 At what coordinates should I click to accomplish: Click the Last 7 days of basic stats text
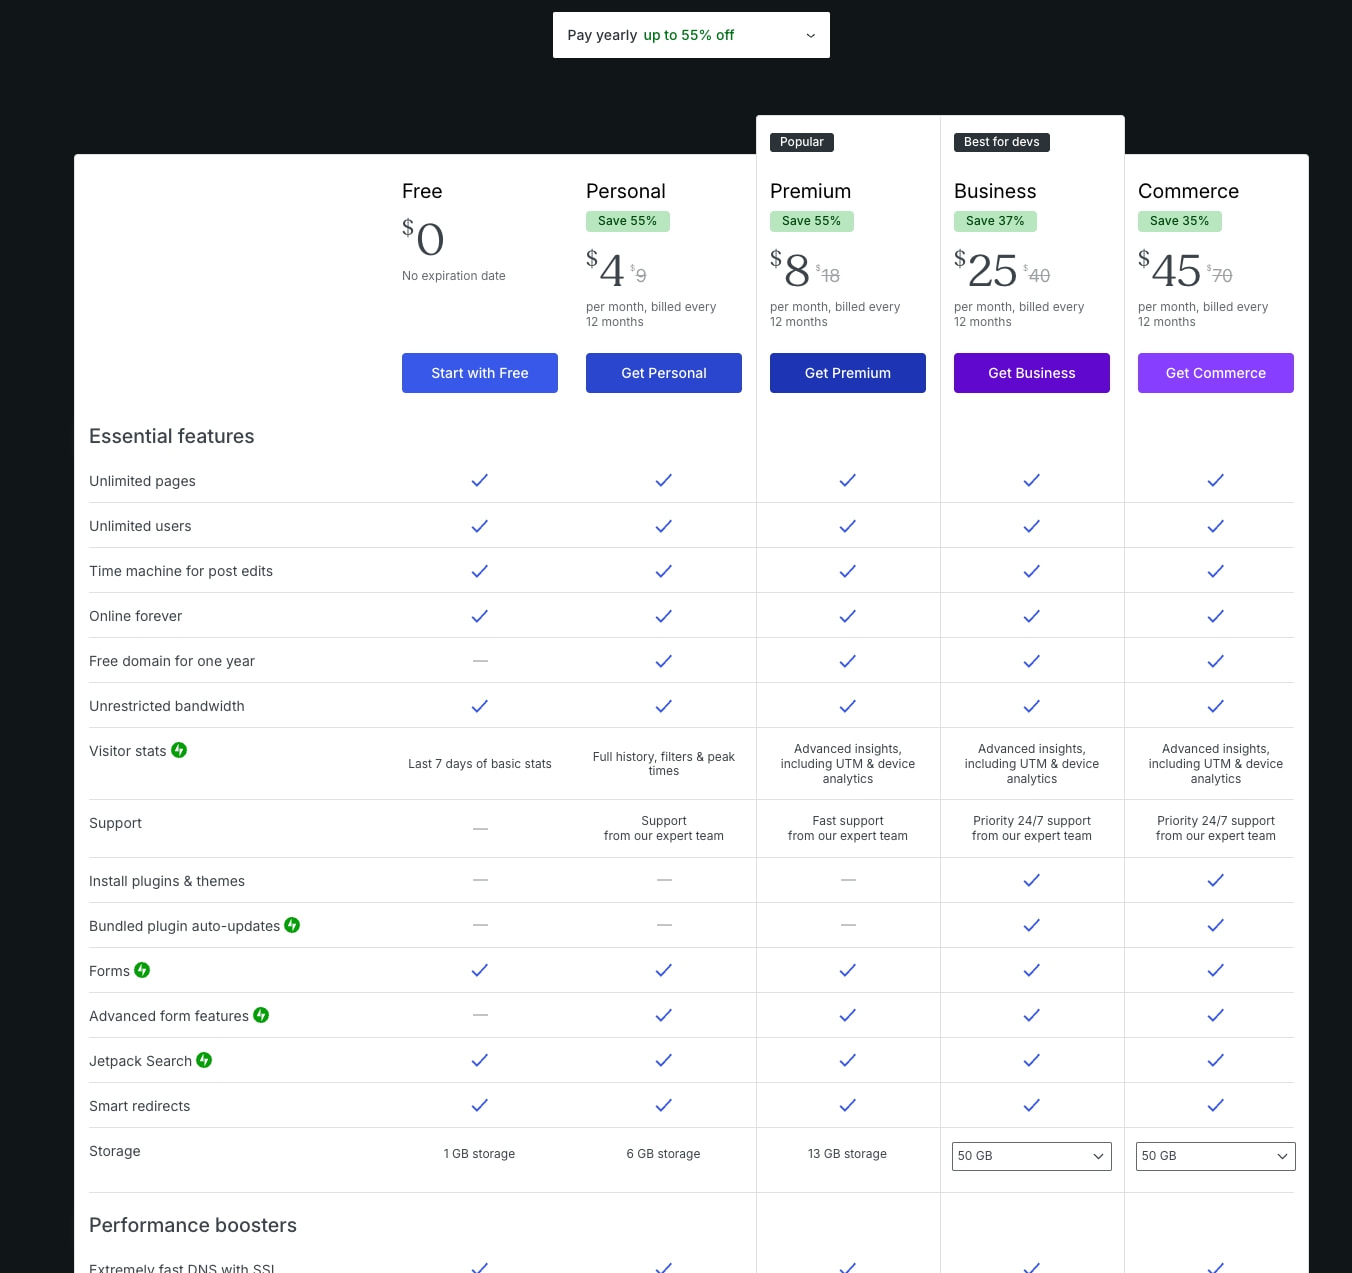click(x=480, y=764)
